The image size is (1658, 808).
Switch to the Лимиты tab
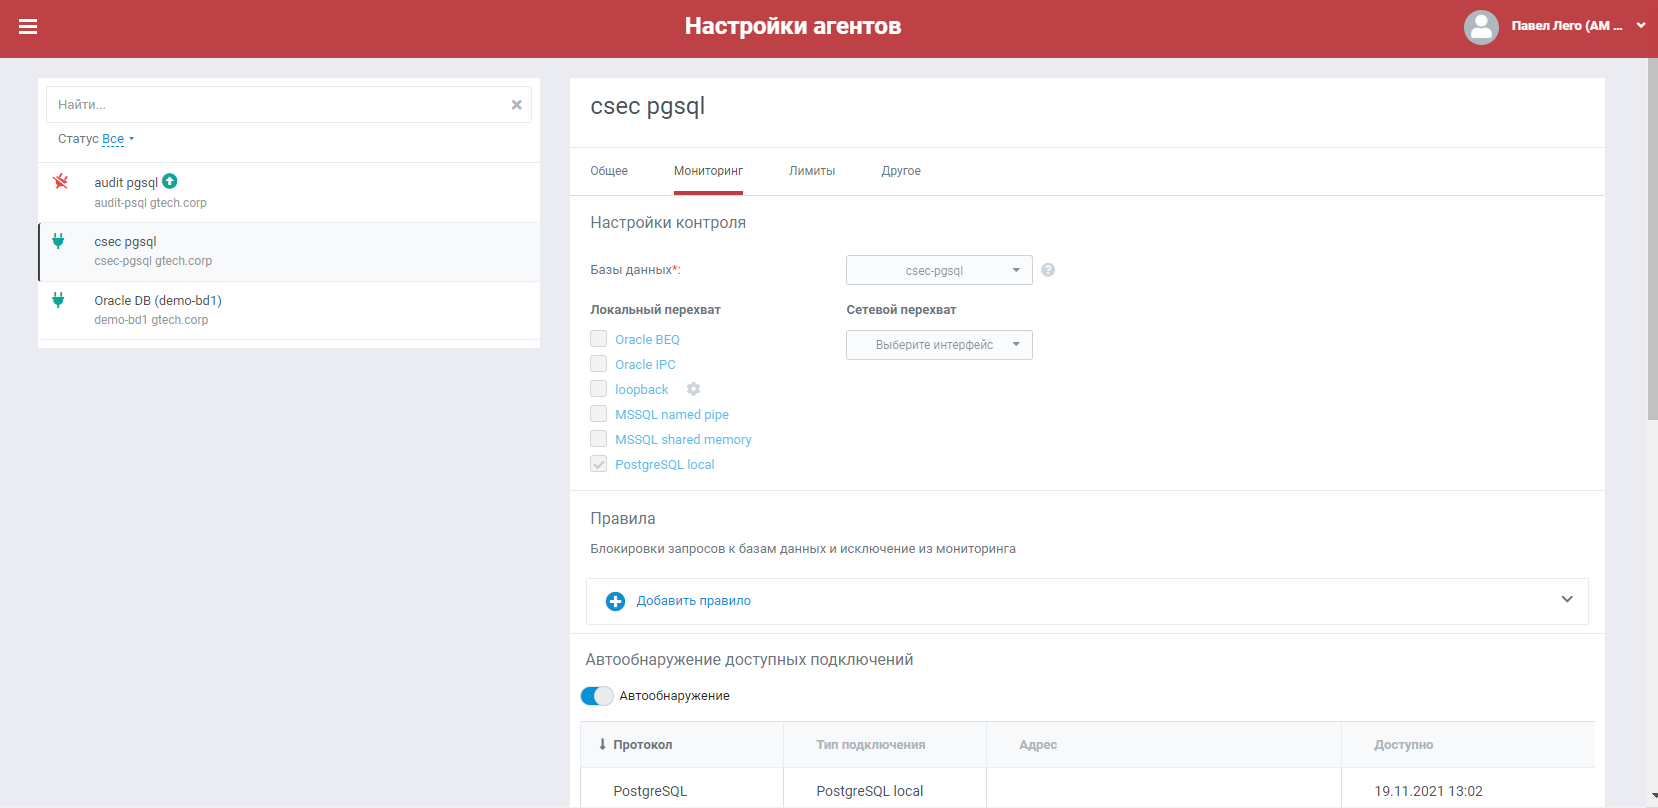pos(811,171)
